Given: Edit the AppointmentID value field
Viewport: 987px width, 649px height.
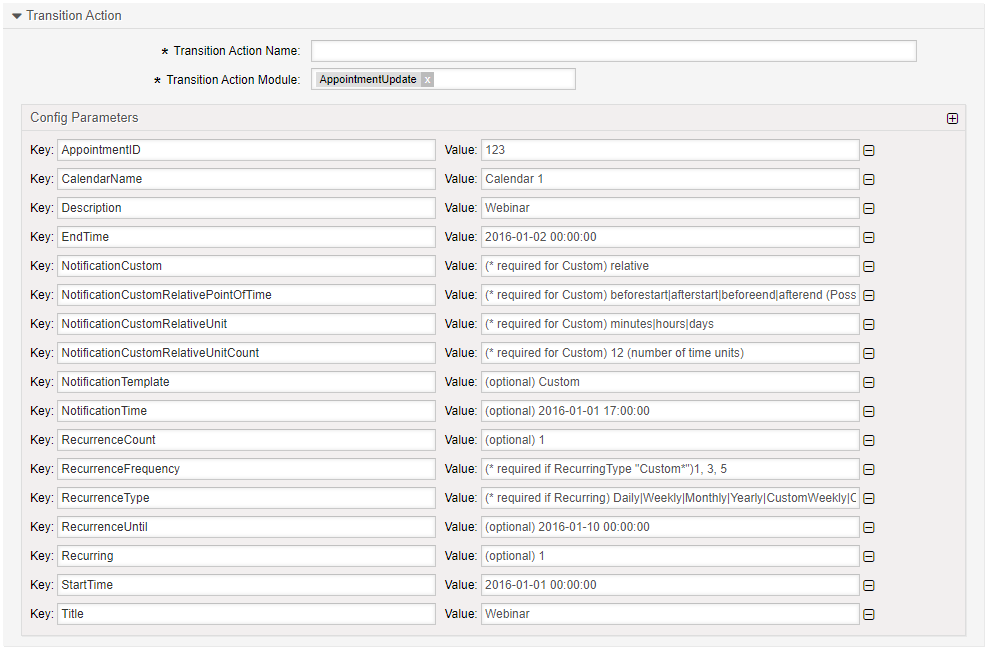Looking at the screenshot, I should point(669,150).
